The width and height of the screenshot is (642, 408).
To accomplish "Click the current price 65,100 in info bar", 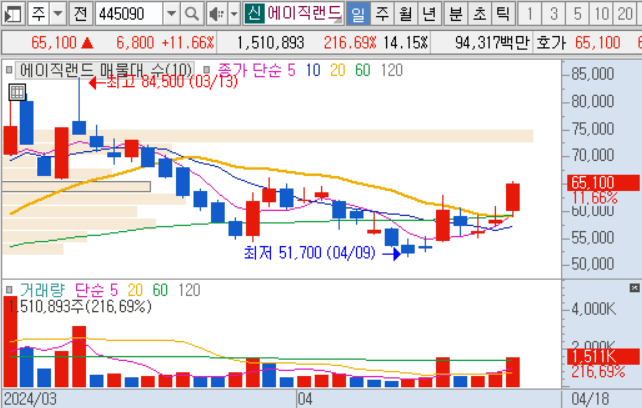I will [x=54, y=43].
